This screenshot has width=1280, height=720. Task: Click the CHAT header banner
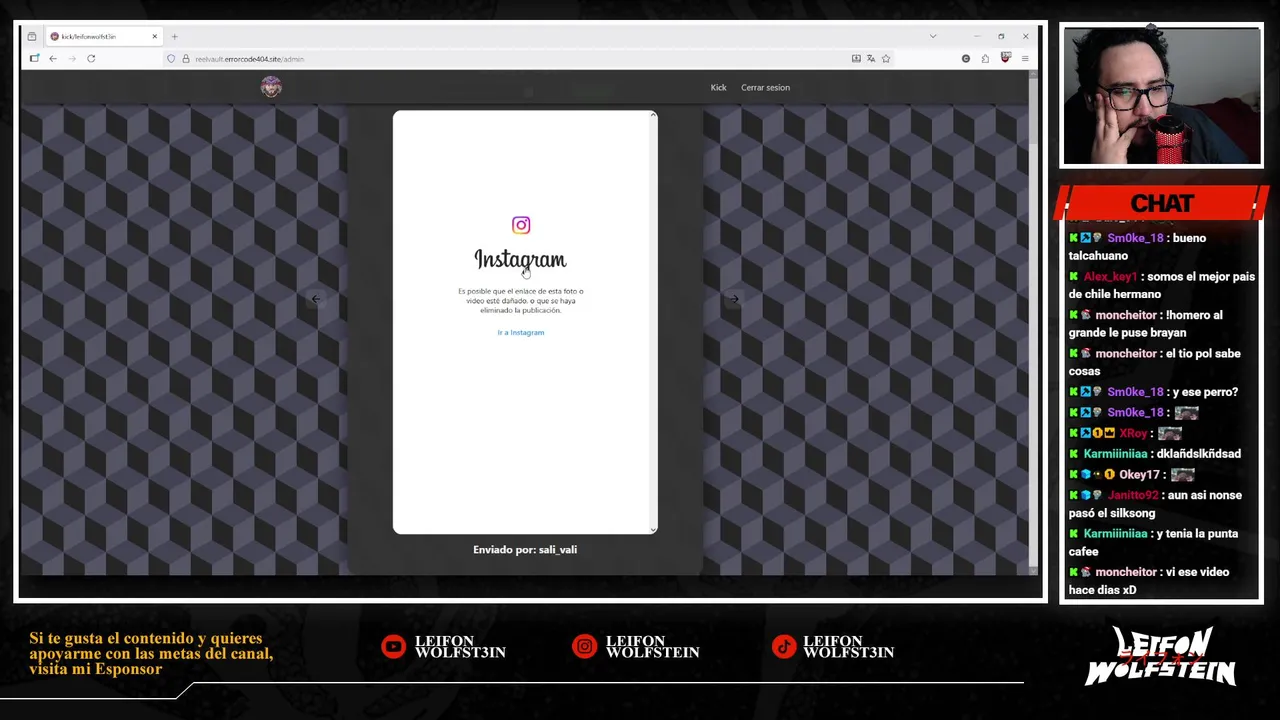click(x=1162, y=203)
